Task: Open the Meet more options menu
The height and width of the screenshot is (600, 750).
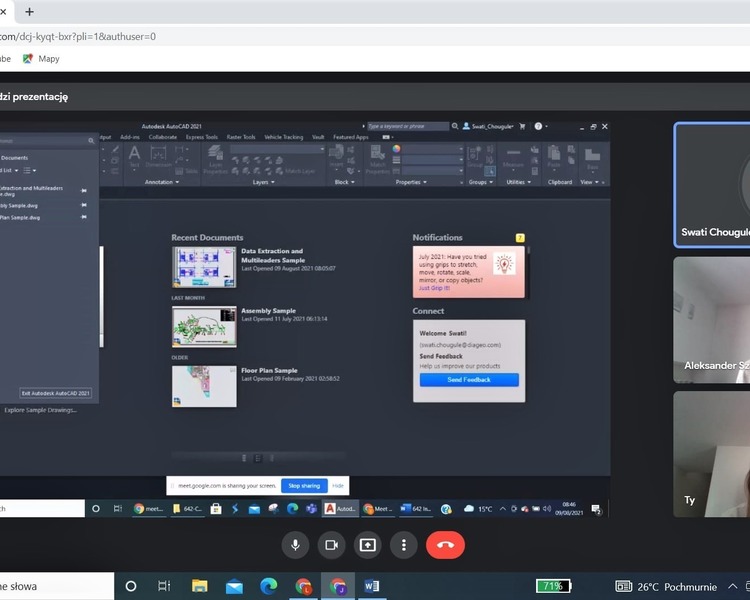Action: click(x=403, y=545)
